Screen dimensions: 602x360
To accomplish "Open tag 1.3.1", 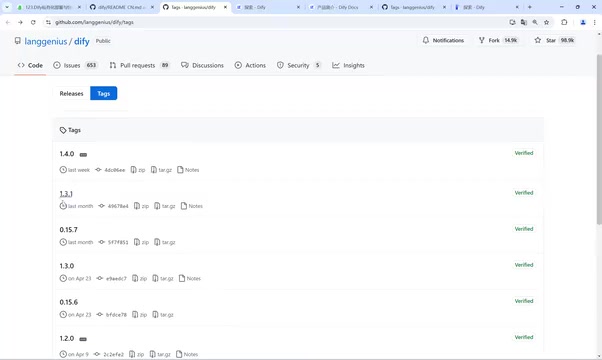I will click(66, 194).
